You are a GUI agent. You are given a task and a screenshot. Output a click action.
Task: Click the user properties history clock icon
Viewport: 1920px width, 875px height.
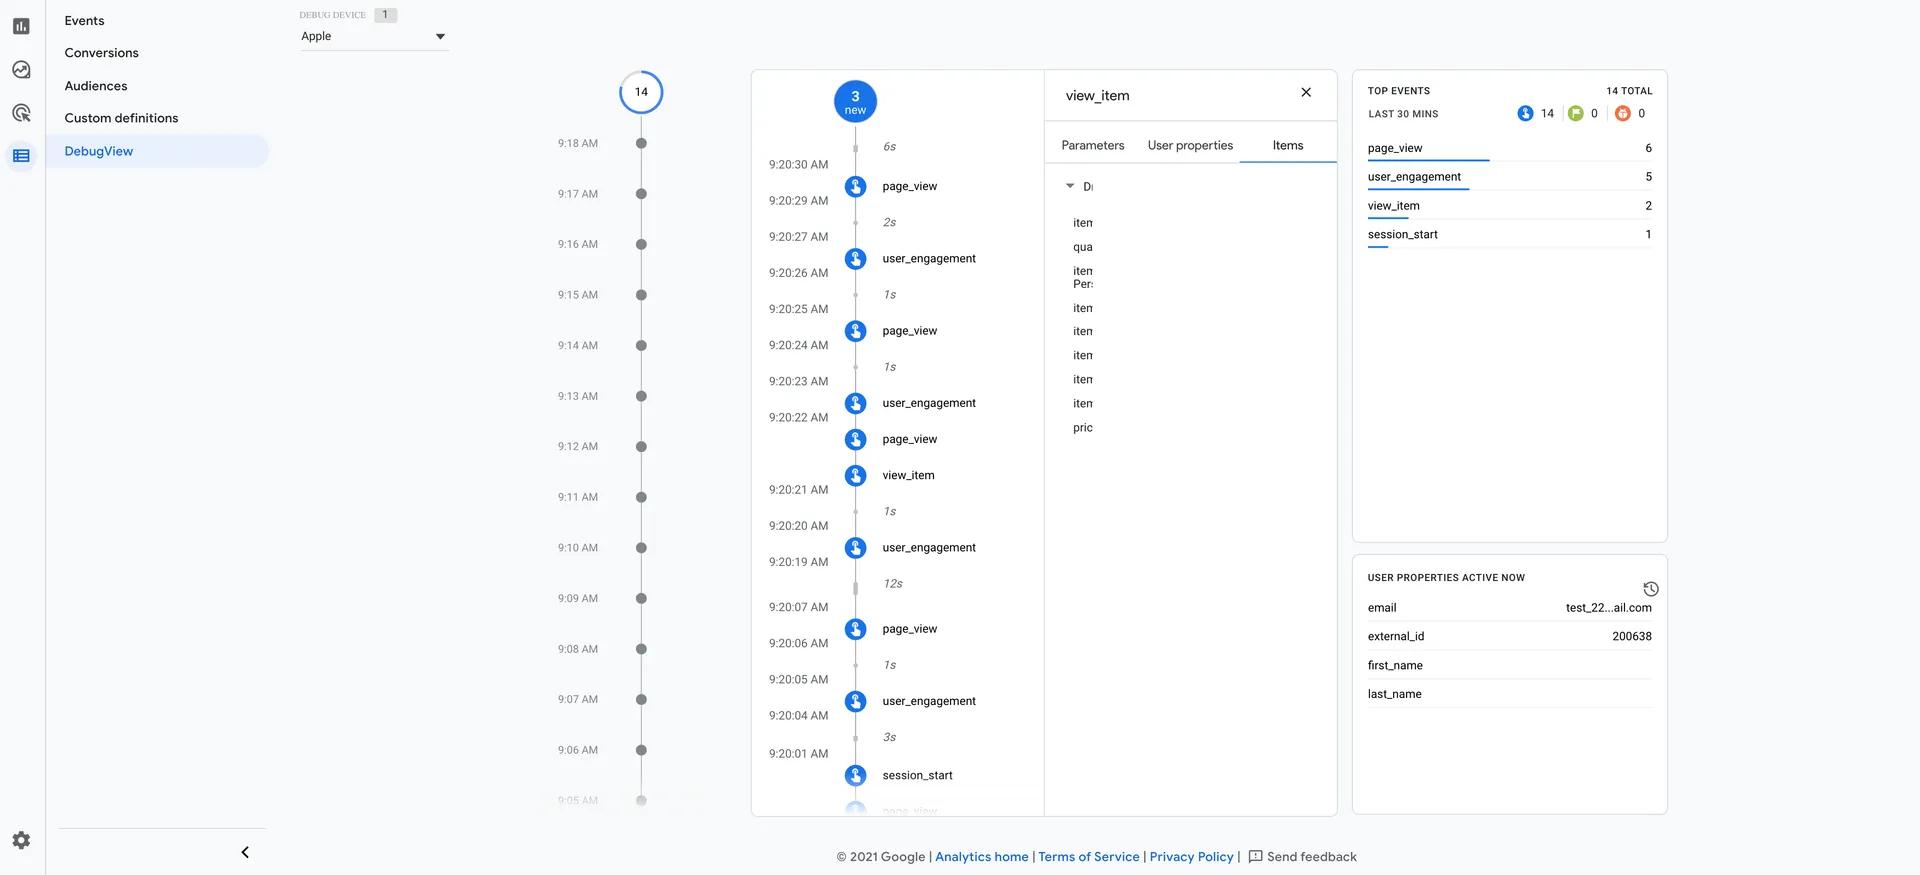tap(1651, 589)
